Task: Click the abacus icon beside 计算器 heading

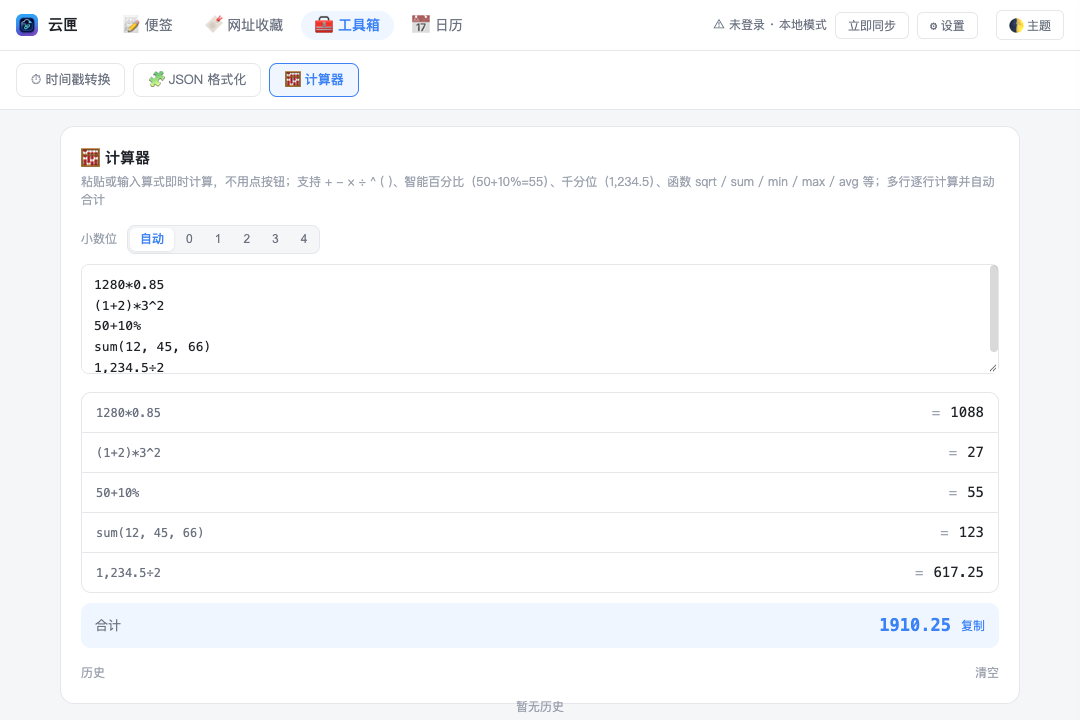Action: [x=90, y=158]
